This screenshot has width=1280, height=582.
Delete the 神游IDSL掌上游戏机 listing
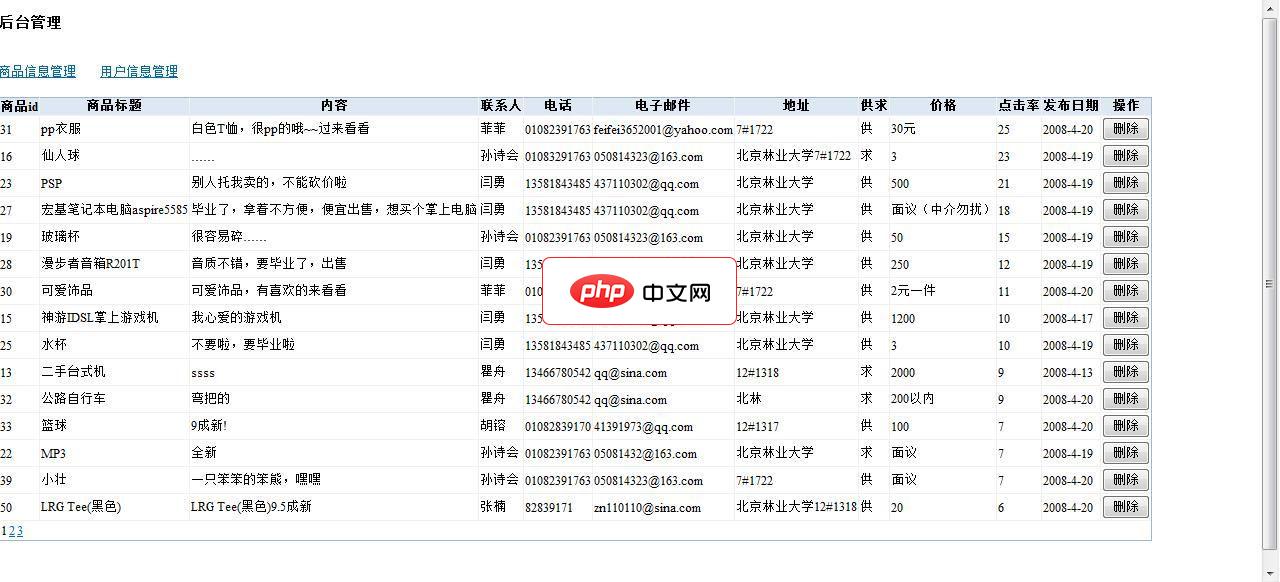(1125, 318)
